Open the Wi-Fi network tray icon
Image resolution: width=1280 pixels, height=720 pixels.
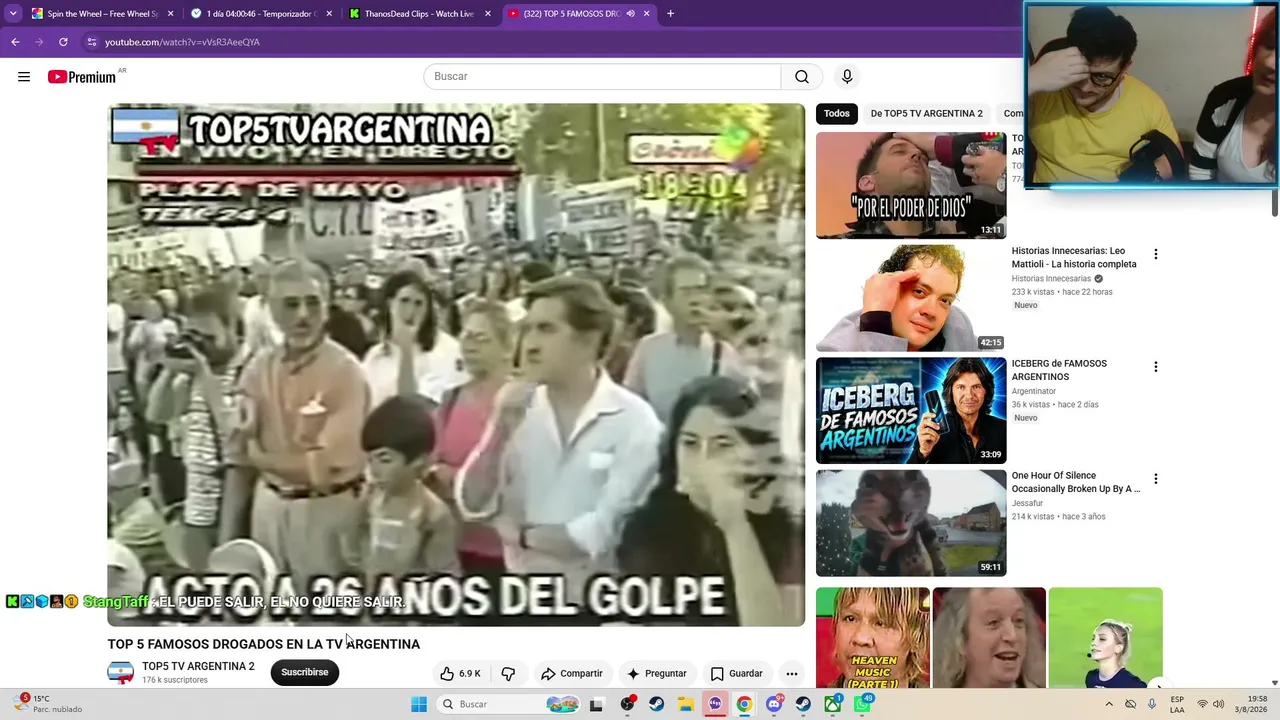(1202, 704)
